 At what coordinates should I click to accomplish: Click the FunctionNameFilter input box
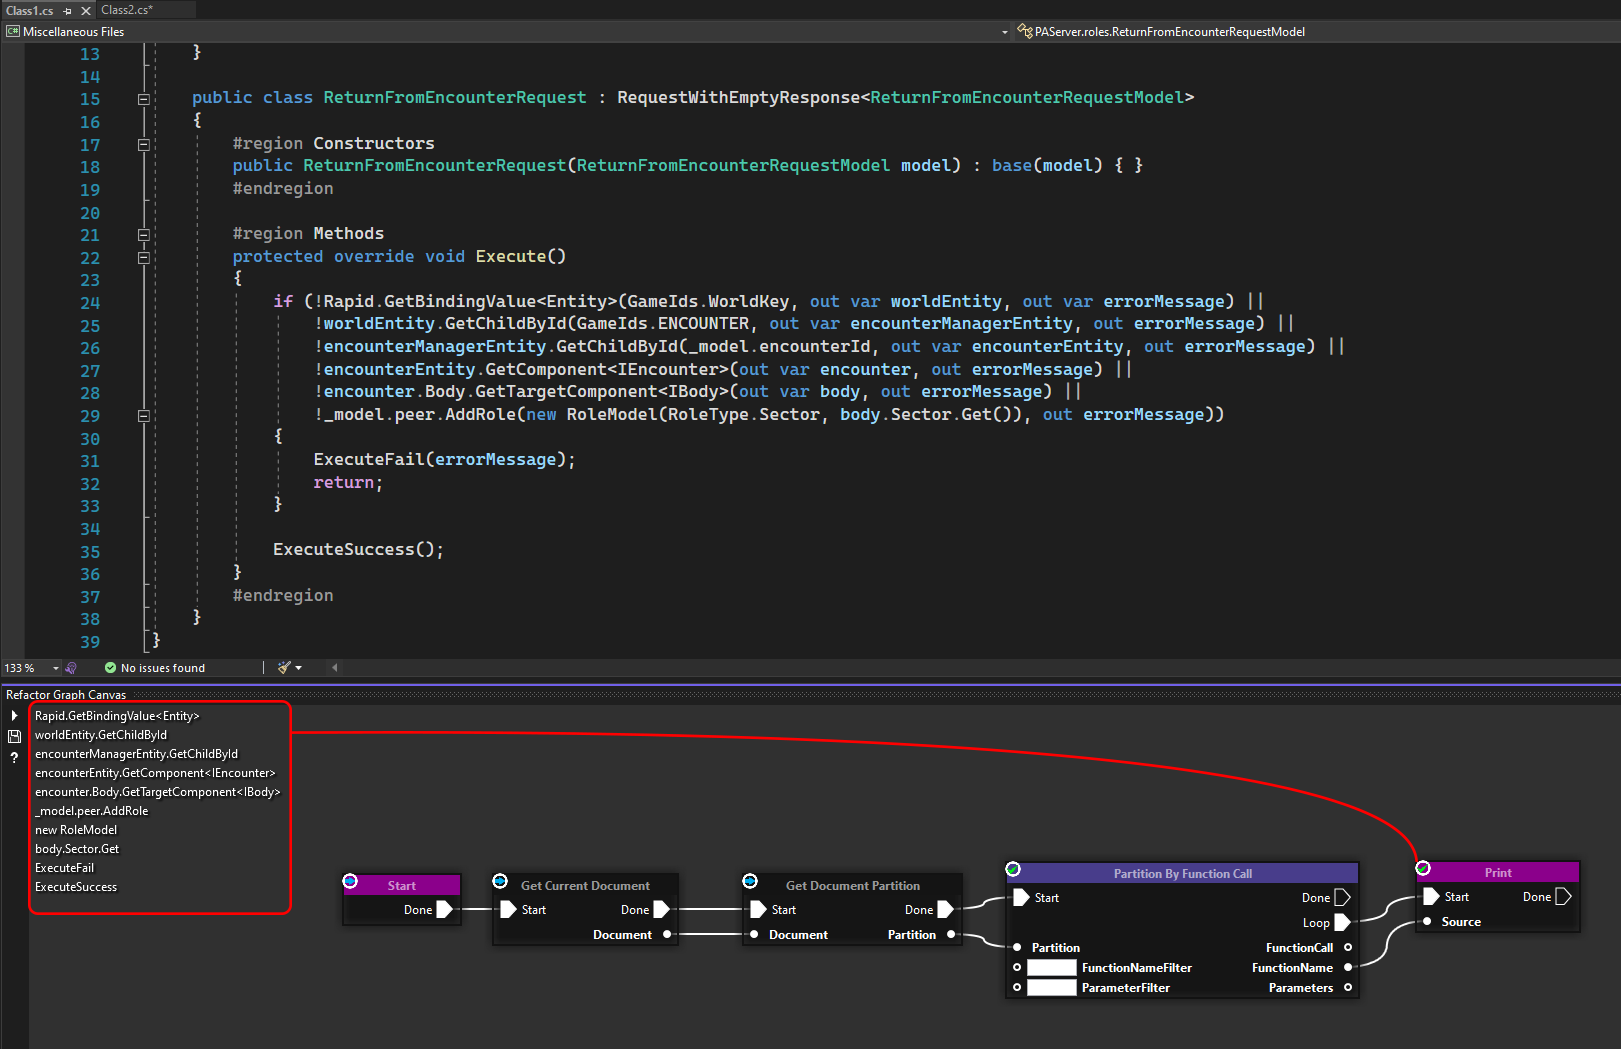pyautogui.click(x=1052, y=968)
